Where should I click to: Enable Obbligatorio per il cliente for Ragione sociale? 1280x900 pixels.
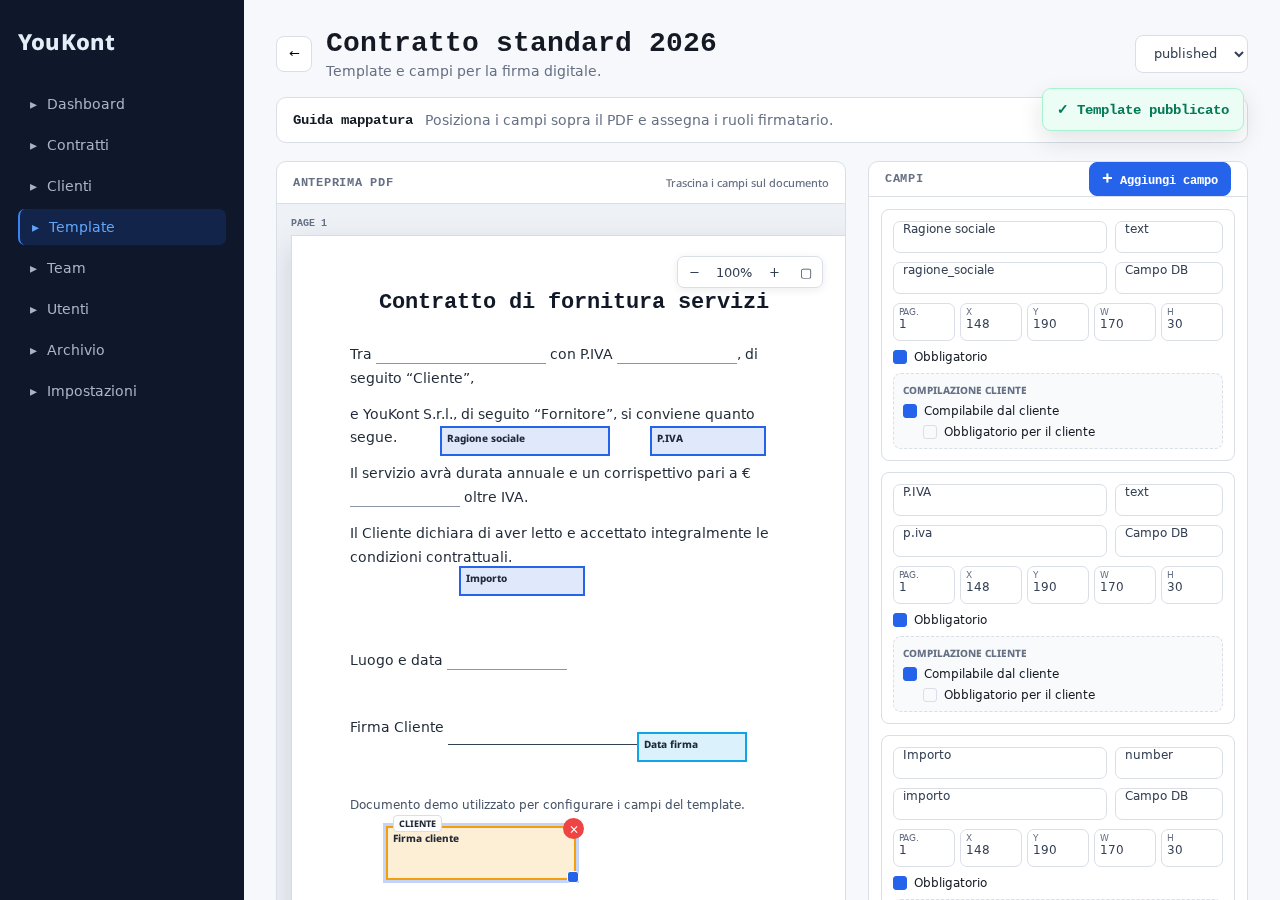coord(930,432)
